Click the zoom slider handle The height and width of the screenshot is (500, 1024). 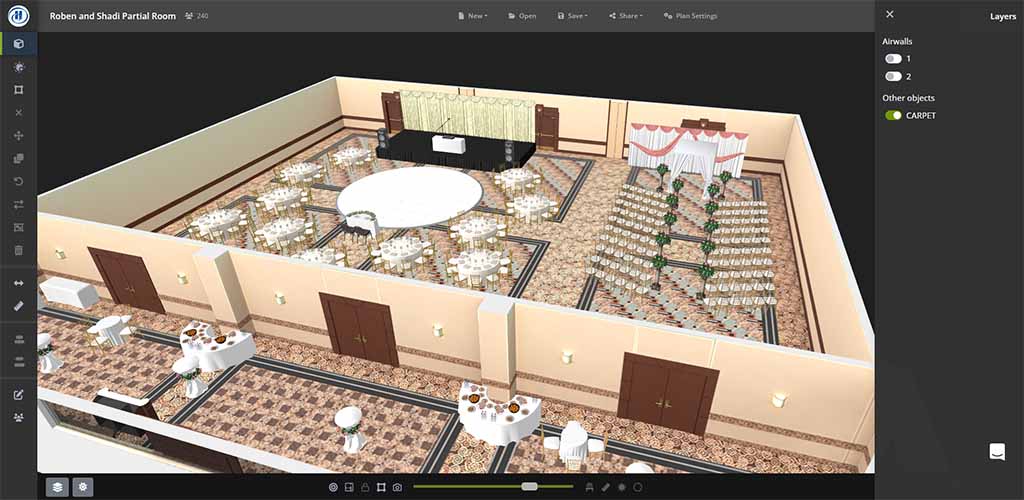tap(530, 486)
